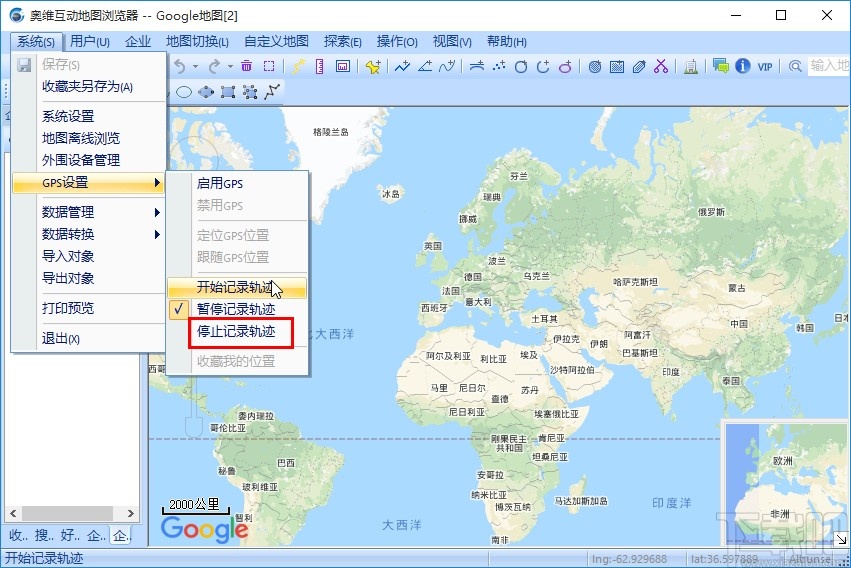Click the VIP icon in toolbar
This screenshot has width=851, height=568.
(x=765, y=67)
